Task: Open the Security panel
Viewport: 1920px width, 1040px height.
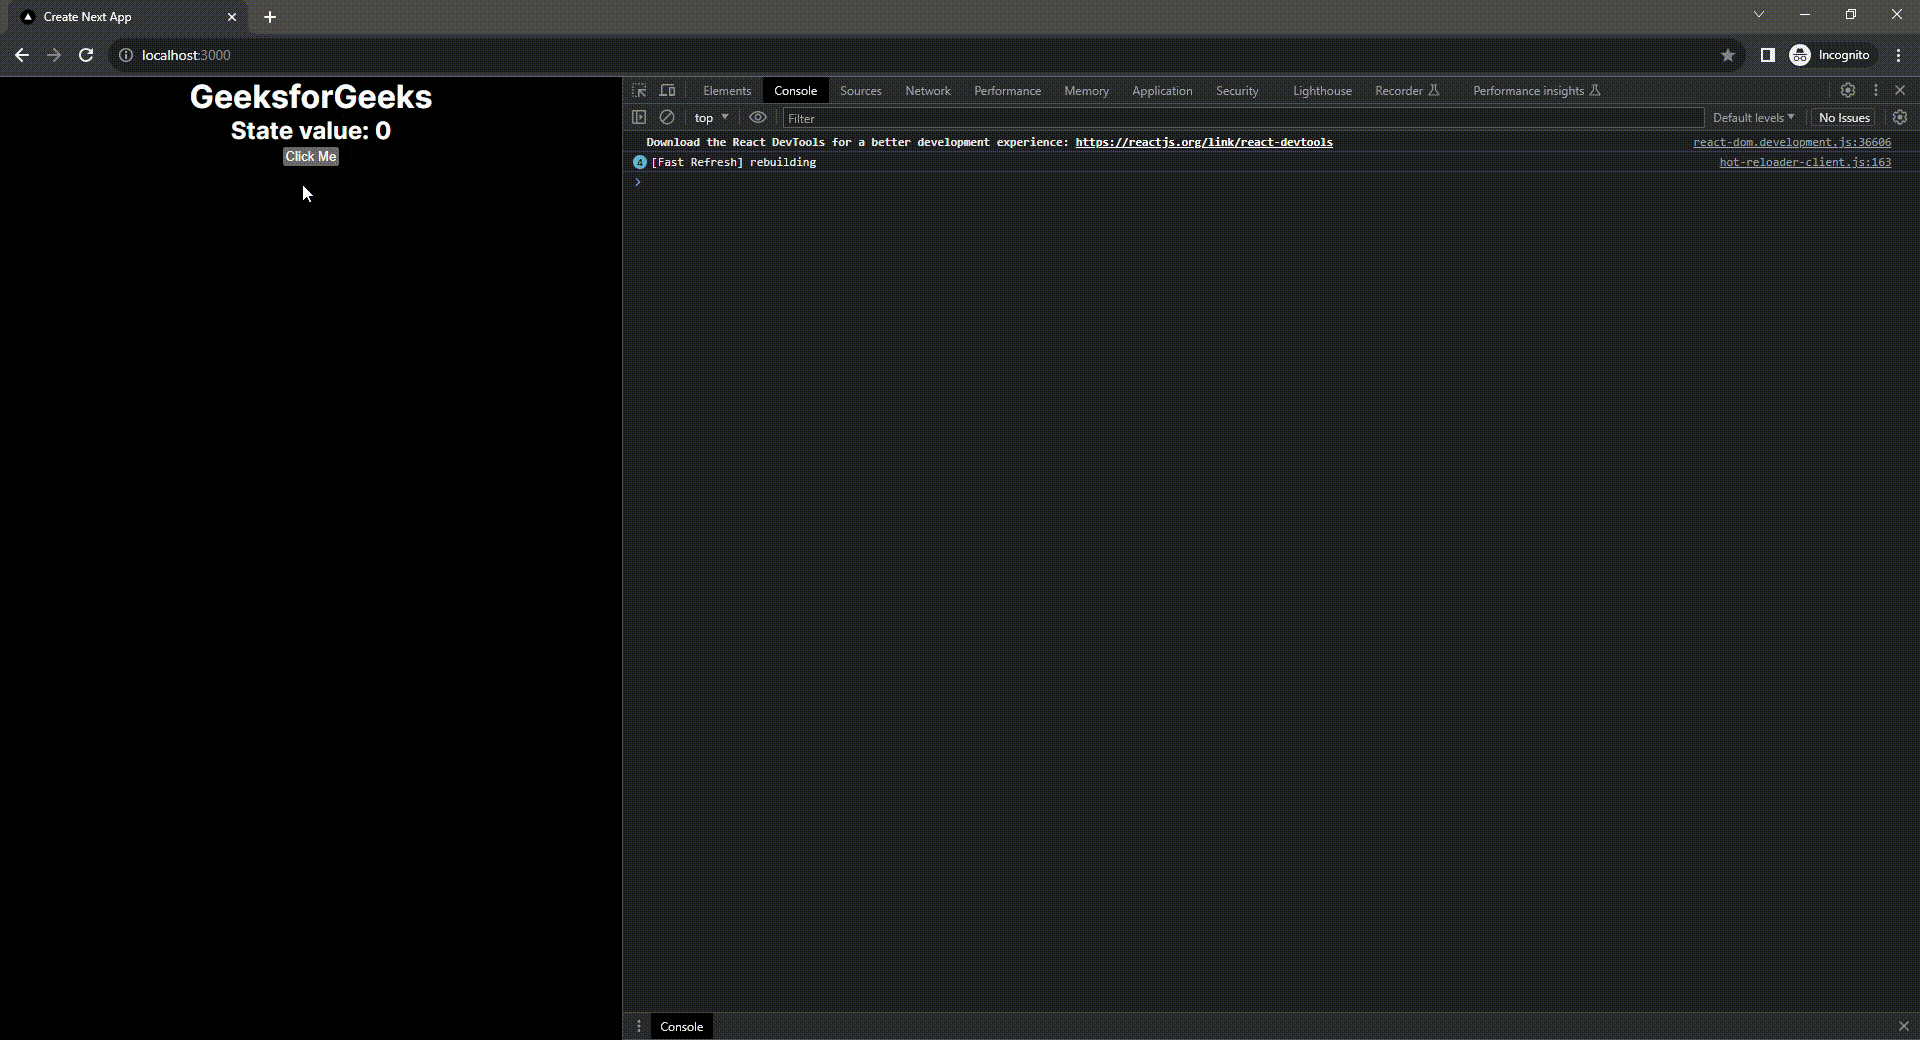Action: [x=1237, y=91]
